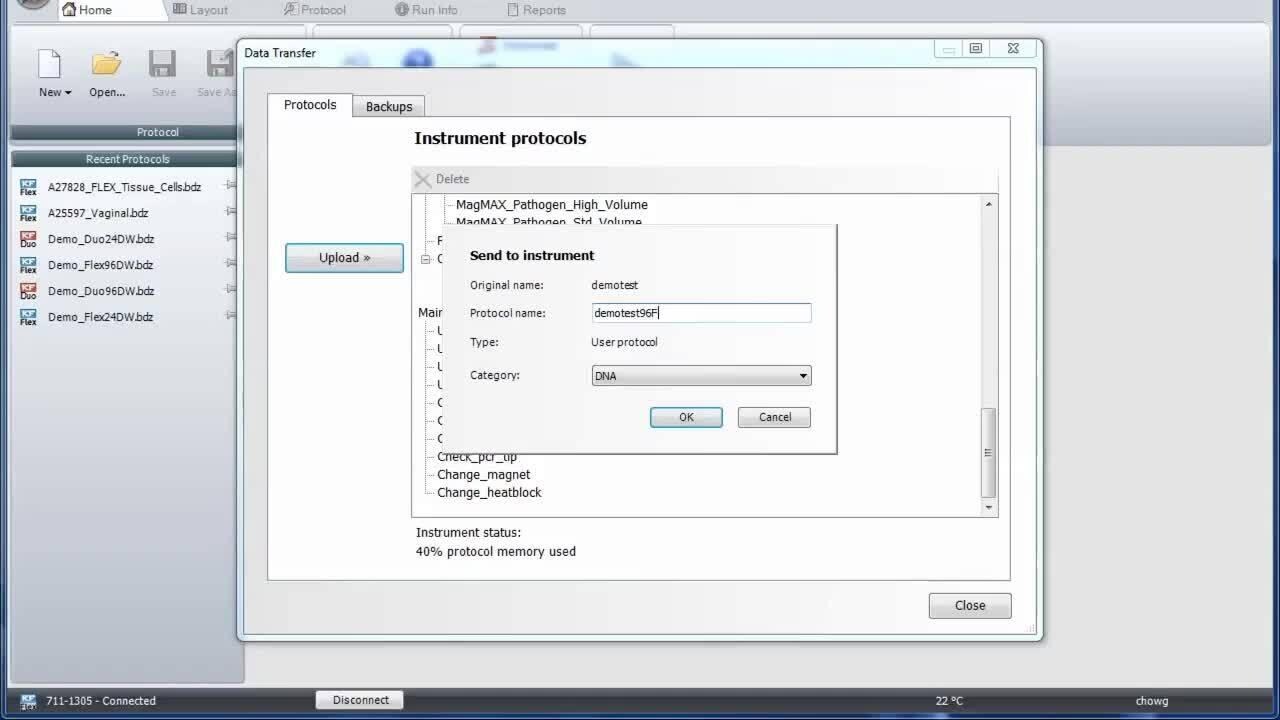Pin the Demo_Flex24DW.bdz protocol
This screenshot has height=720, width=1280.
(231, 316)
